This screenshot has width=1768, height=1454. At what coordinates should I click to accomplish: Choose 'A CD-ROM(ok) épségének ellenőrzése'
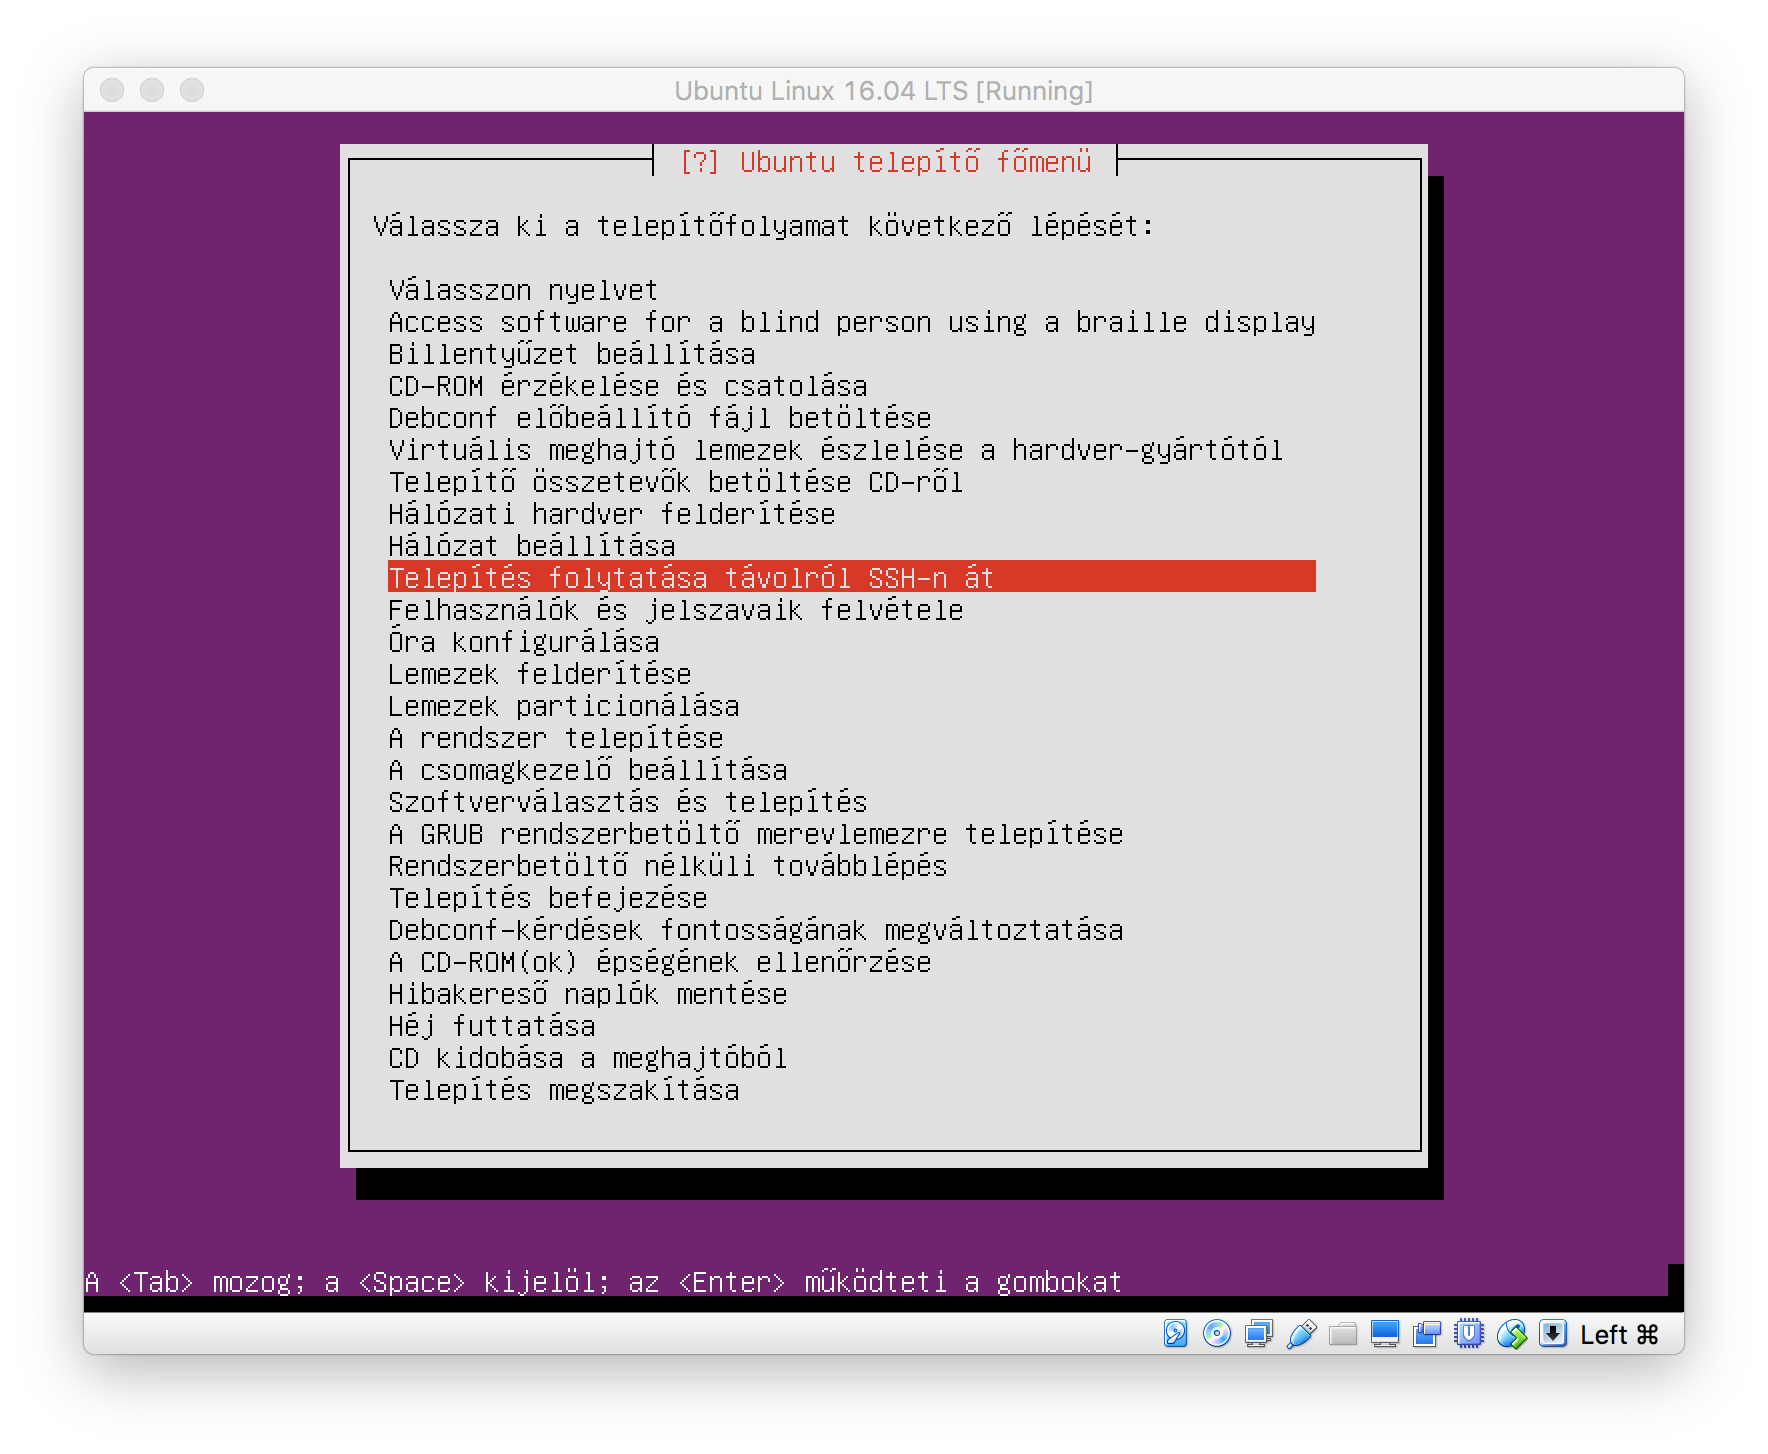[660, 962]
